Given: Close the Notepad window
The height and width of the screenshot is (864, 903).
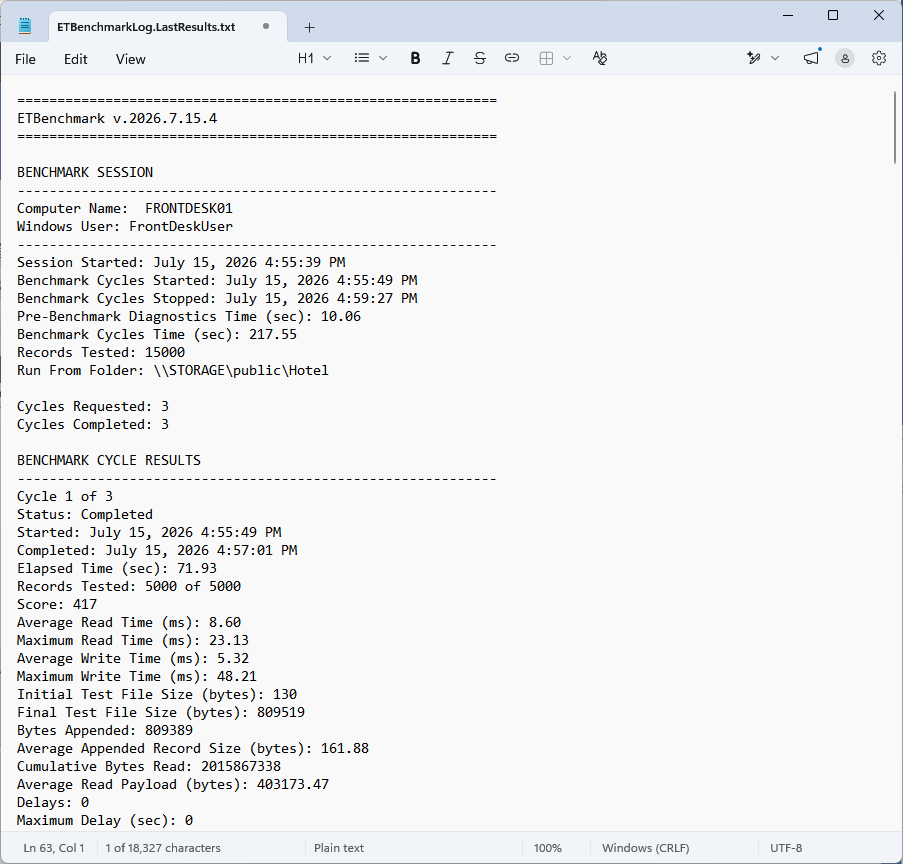Looking at the screenshot, I should (879, 16).
